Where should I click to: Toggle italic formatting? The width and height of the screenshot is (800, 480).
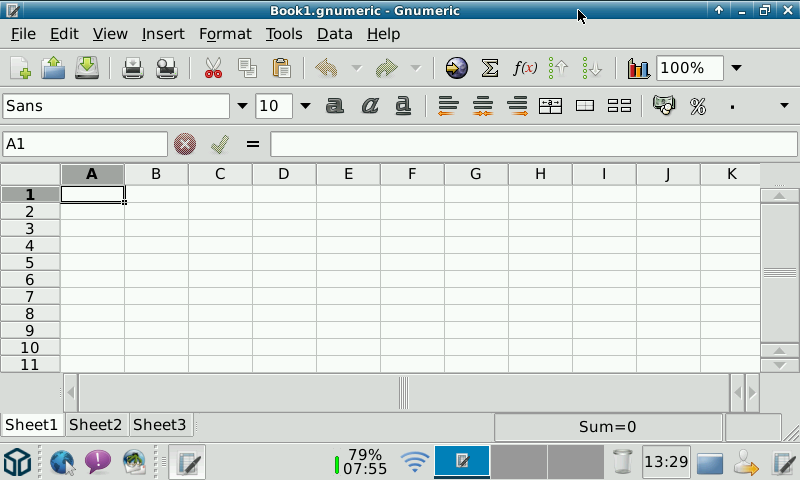(369, 106)
